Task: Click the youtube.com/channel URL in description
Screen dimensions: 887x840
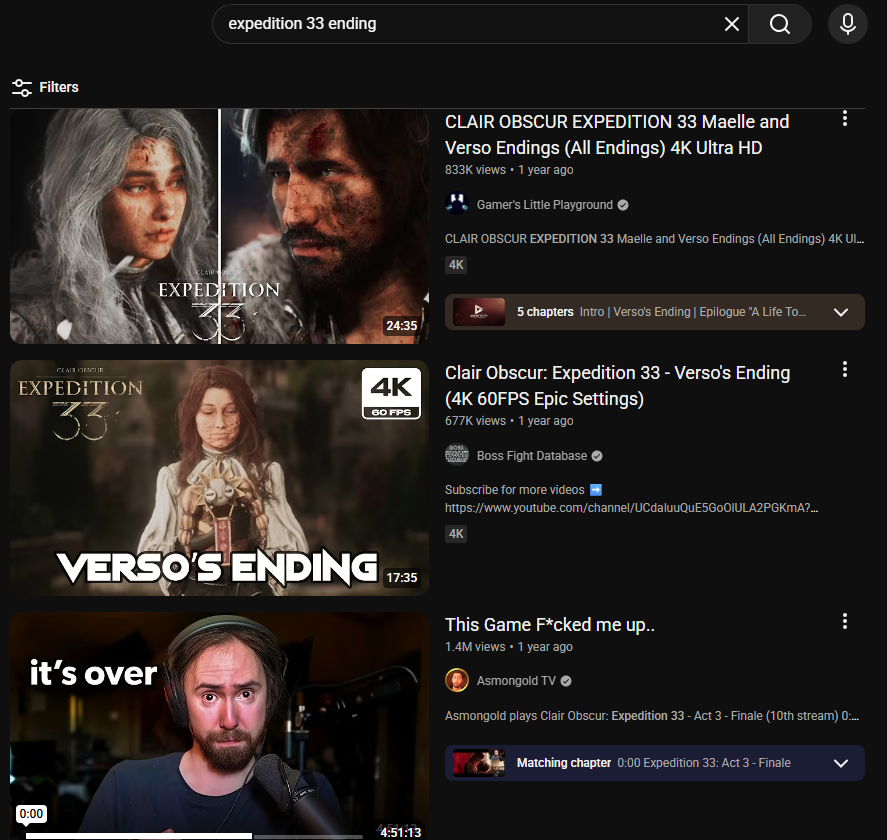Action: [631, 508]
